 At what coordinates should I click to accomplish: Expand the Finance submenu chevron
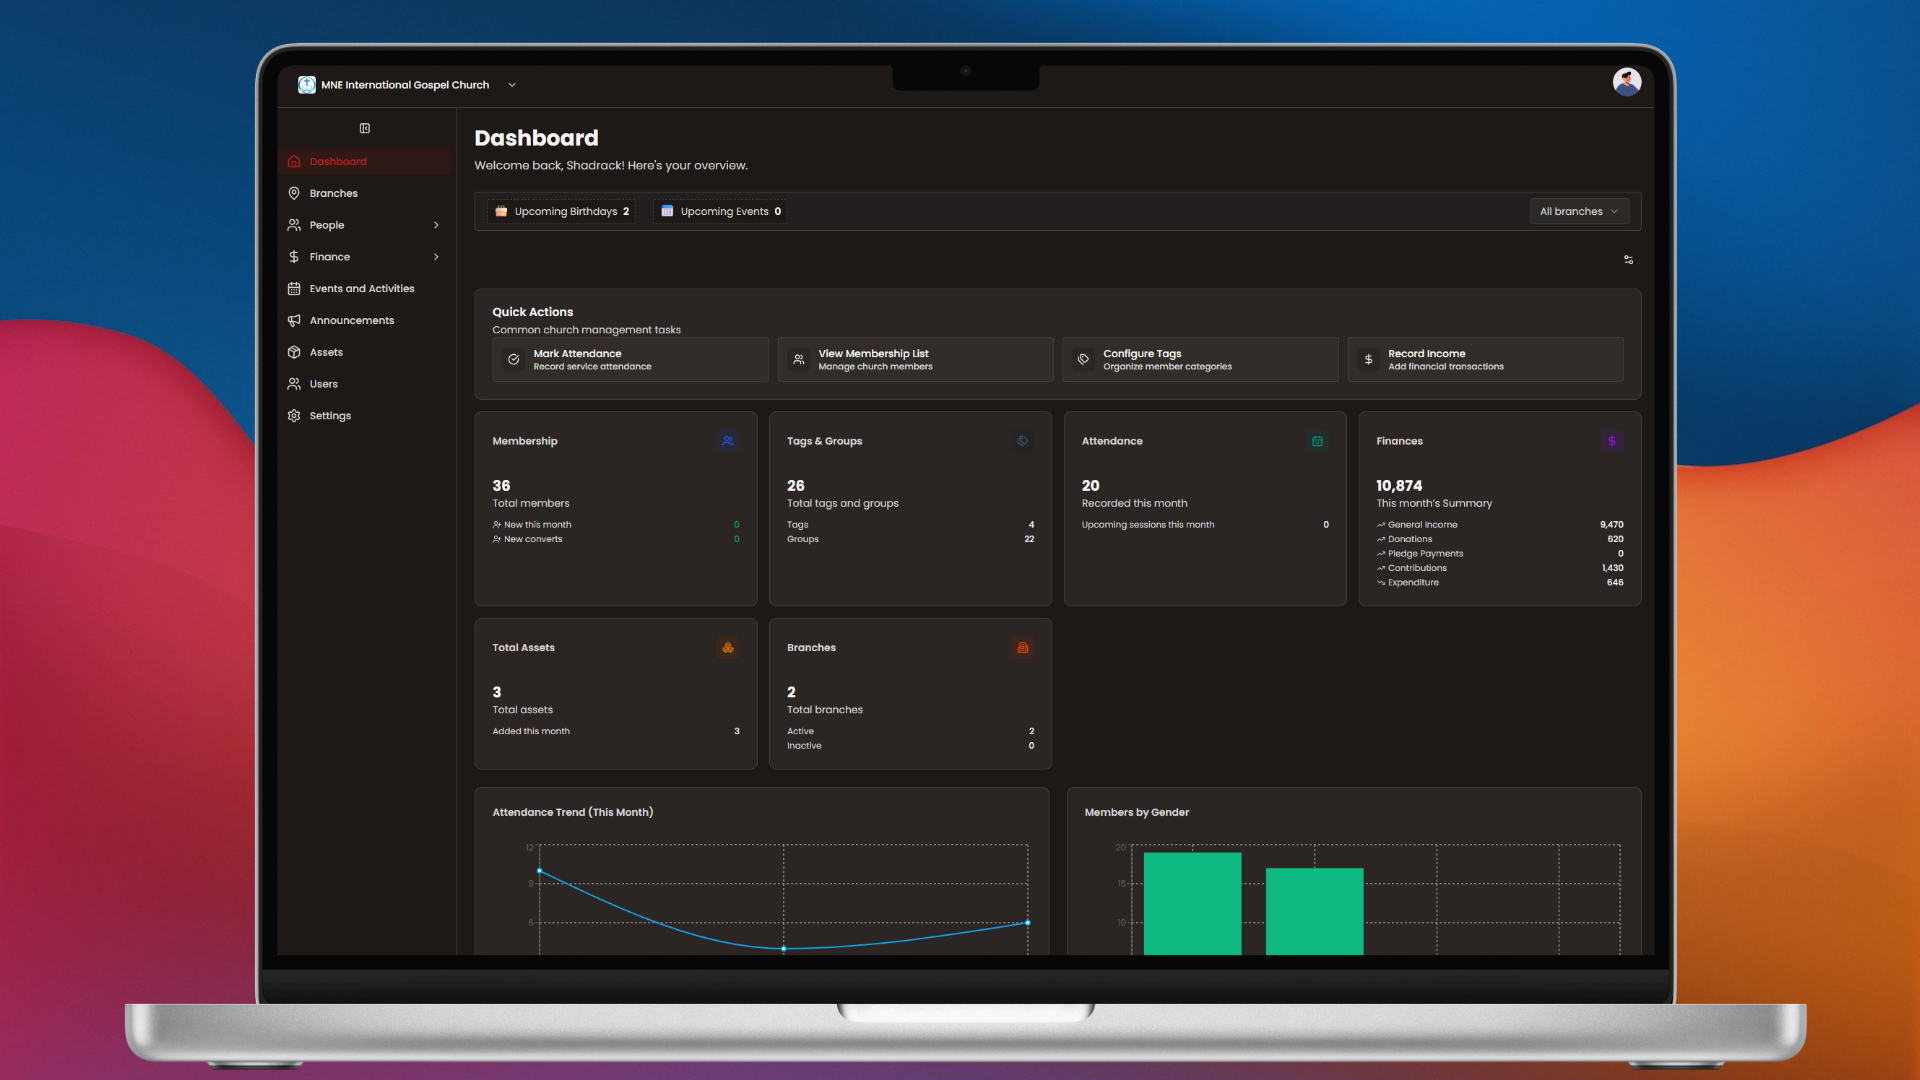436,257
